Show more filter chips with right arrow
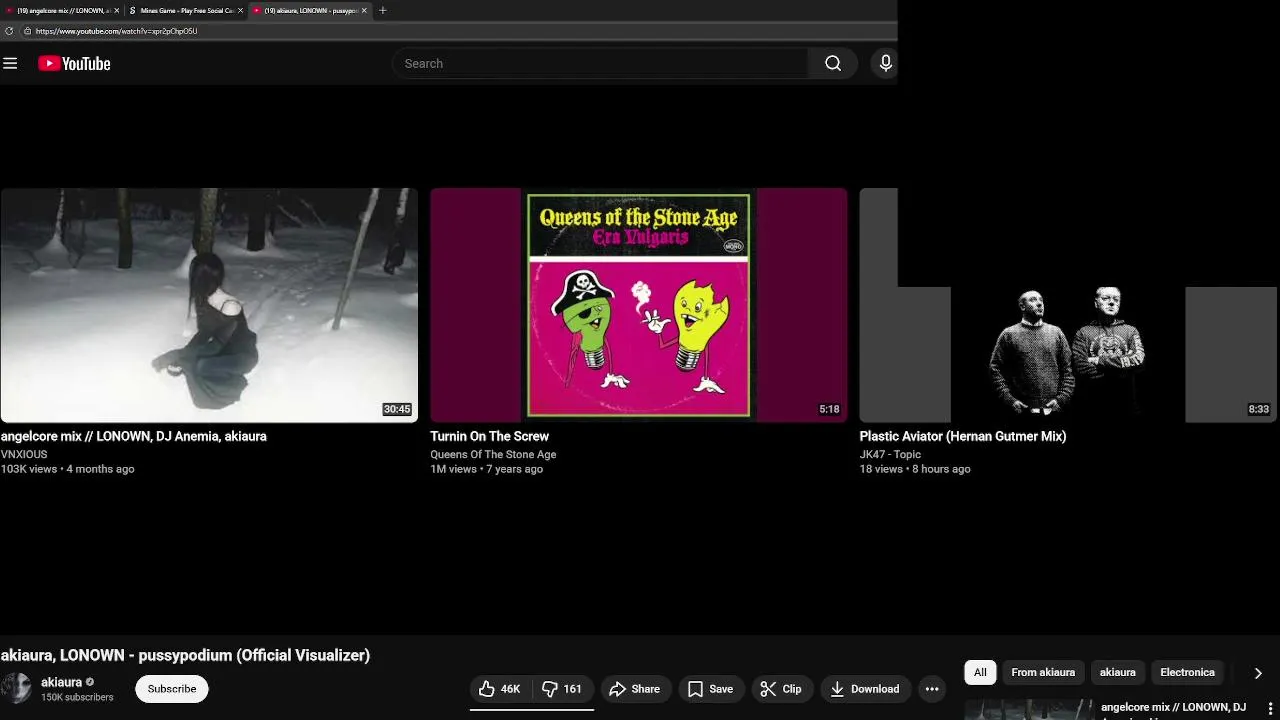Screen dimensions: 1280x720 click(x=1258, y=673)
